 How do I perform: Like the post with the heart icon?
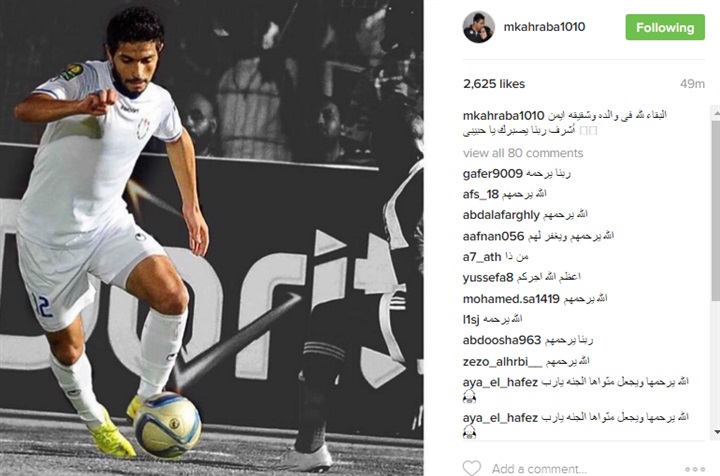coord(471,468)
